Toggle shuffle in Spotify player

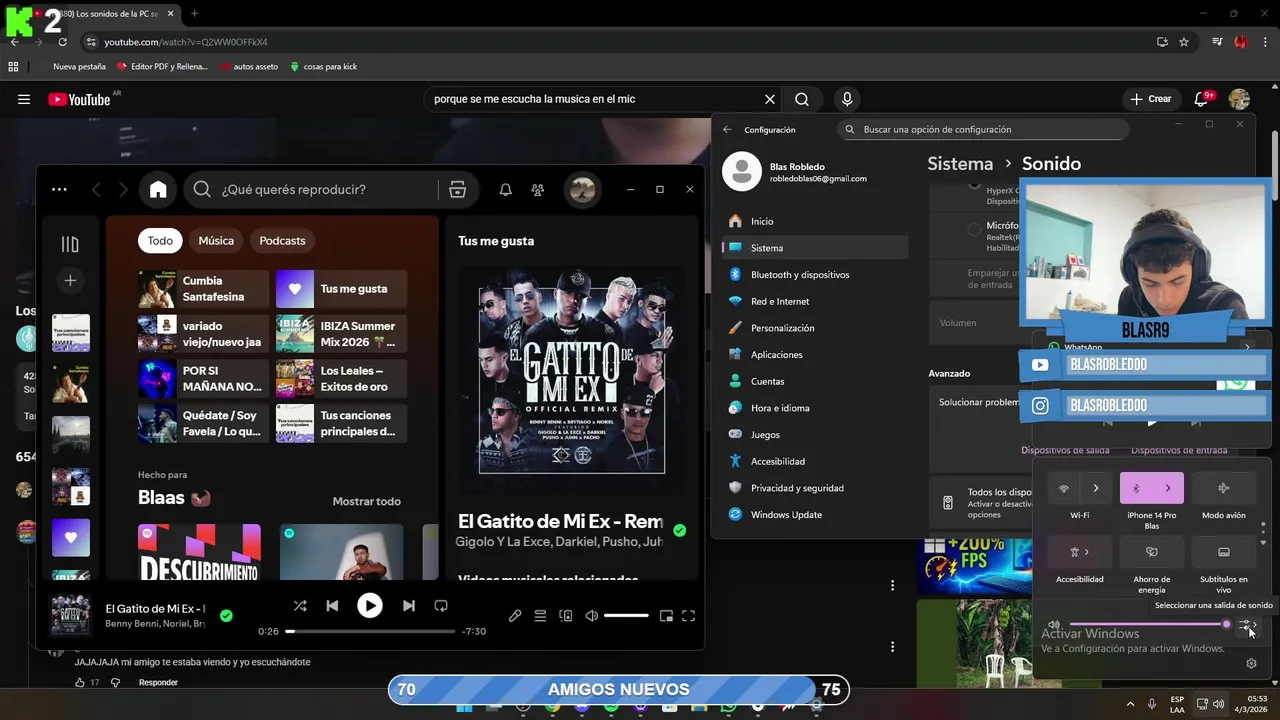pos(300,605)
